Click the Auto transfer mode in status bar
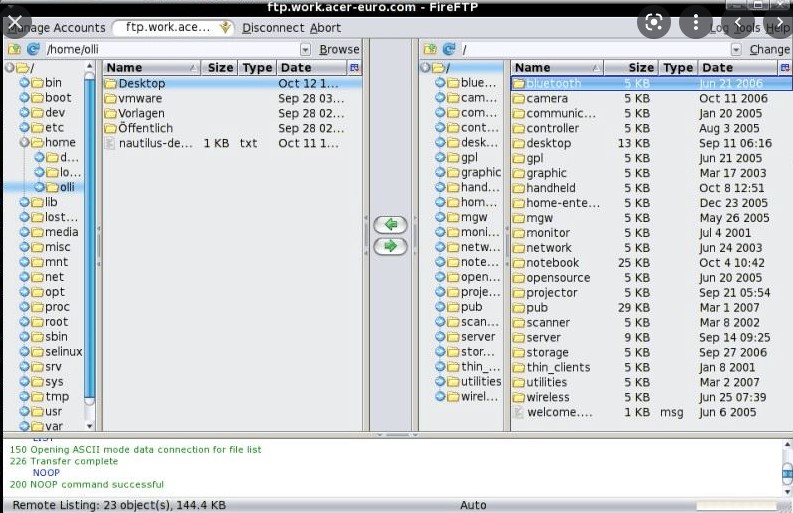 point(473,505)
